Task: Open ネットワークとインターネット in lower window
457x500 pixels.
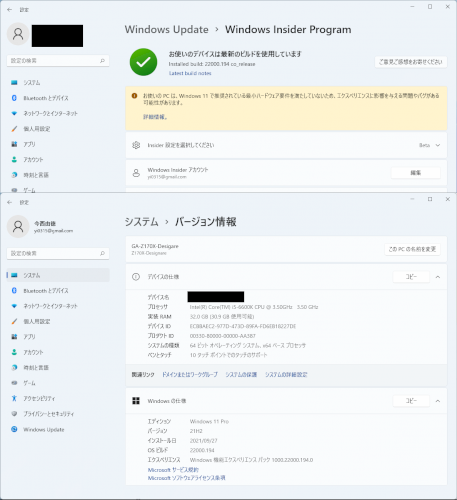Action: (50, 306)
